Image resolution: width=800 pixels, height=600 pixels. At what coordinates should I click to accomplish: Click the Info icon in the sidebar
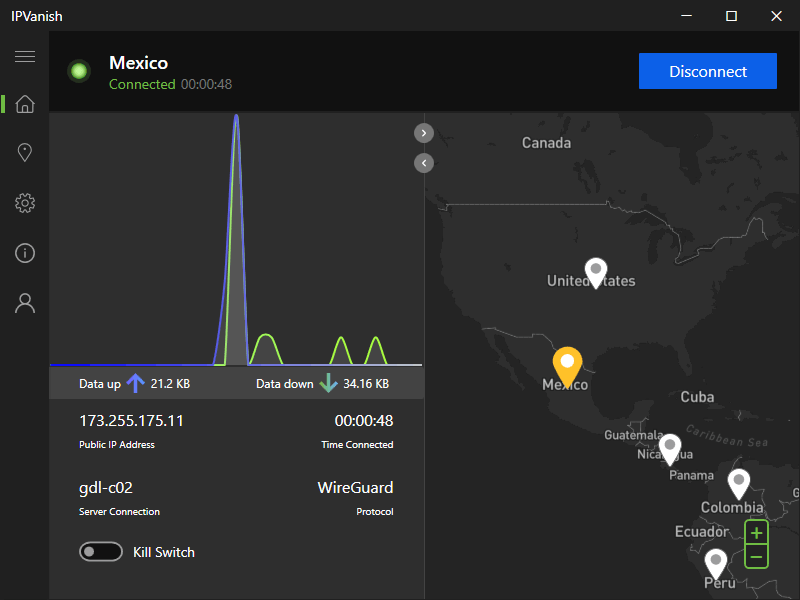click(24, 252)
